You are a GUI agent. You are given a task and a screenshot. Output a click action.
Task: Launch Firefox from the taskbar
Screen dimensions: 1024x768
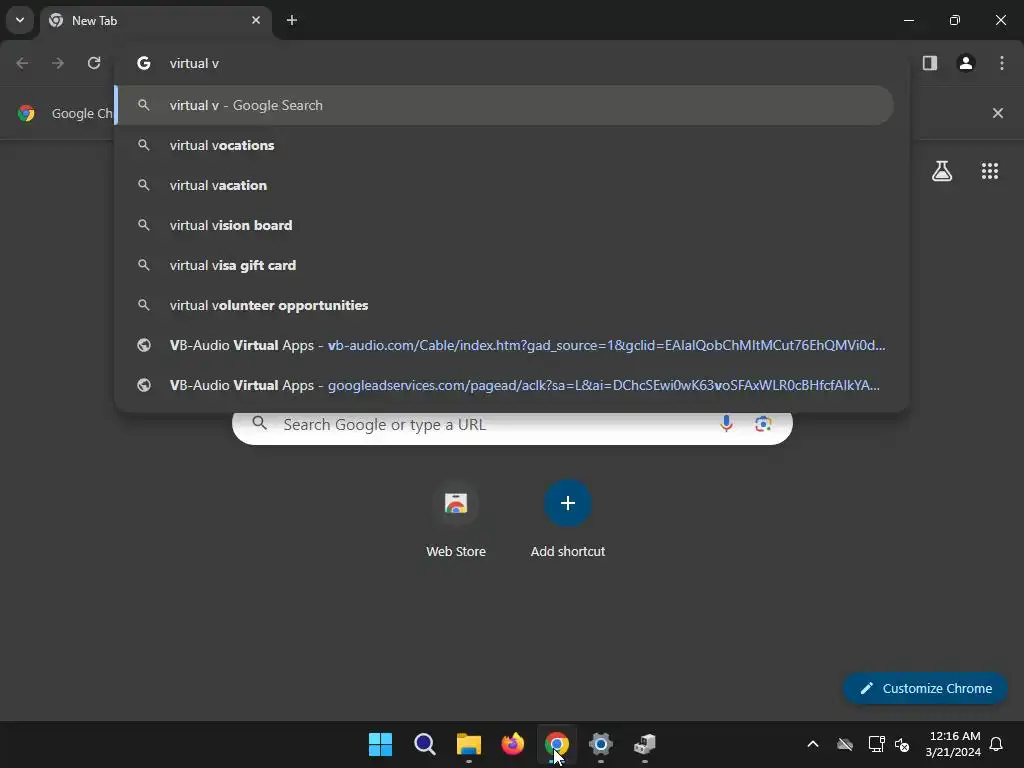coord(513,744)
